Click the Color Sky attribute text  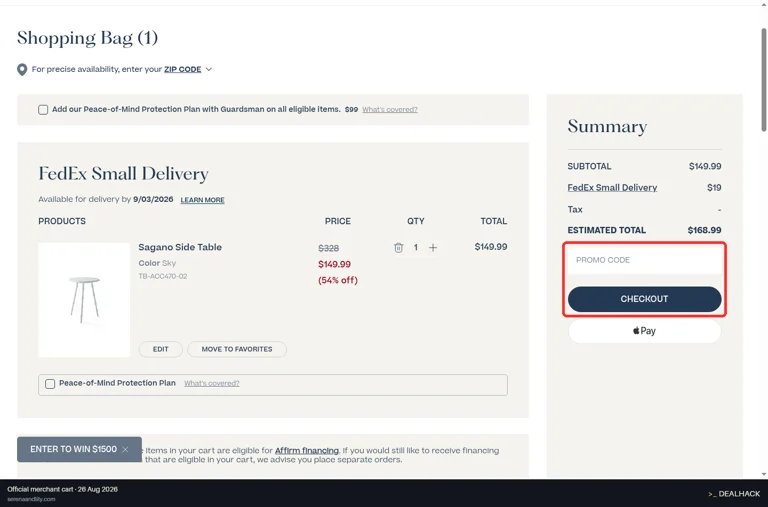pos(157,263)
